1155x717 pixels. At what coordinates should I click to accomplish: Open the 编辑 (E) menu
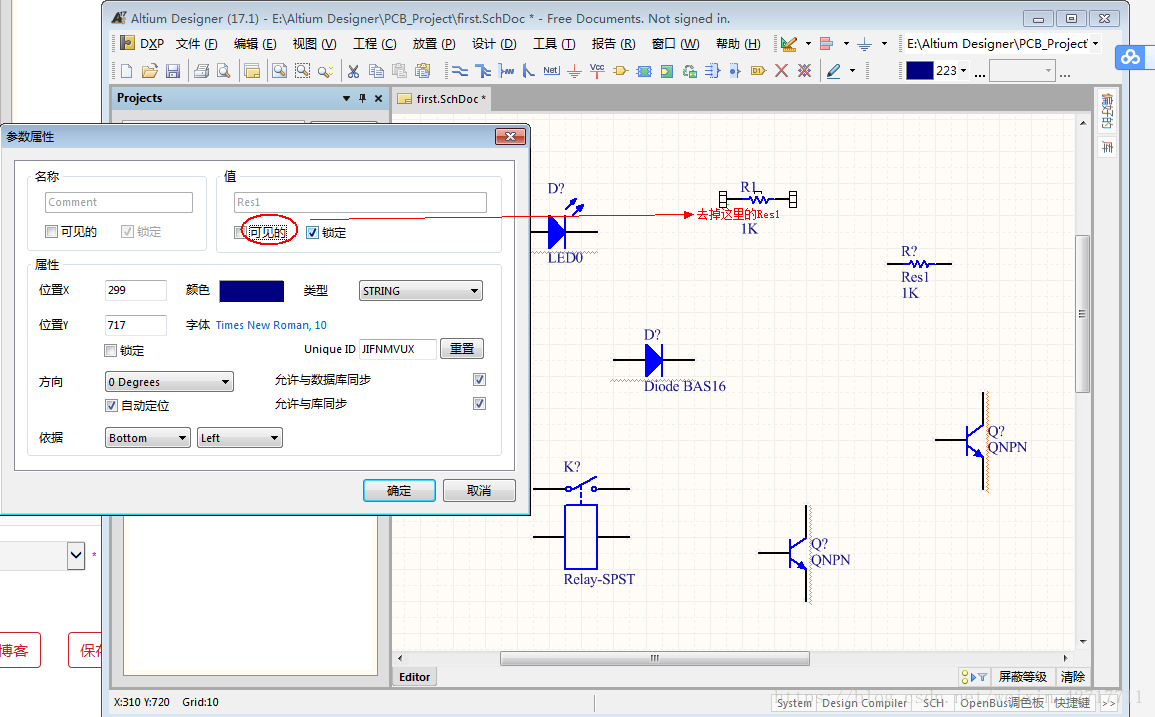[x=255, y=43]
